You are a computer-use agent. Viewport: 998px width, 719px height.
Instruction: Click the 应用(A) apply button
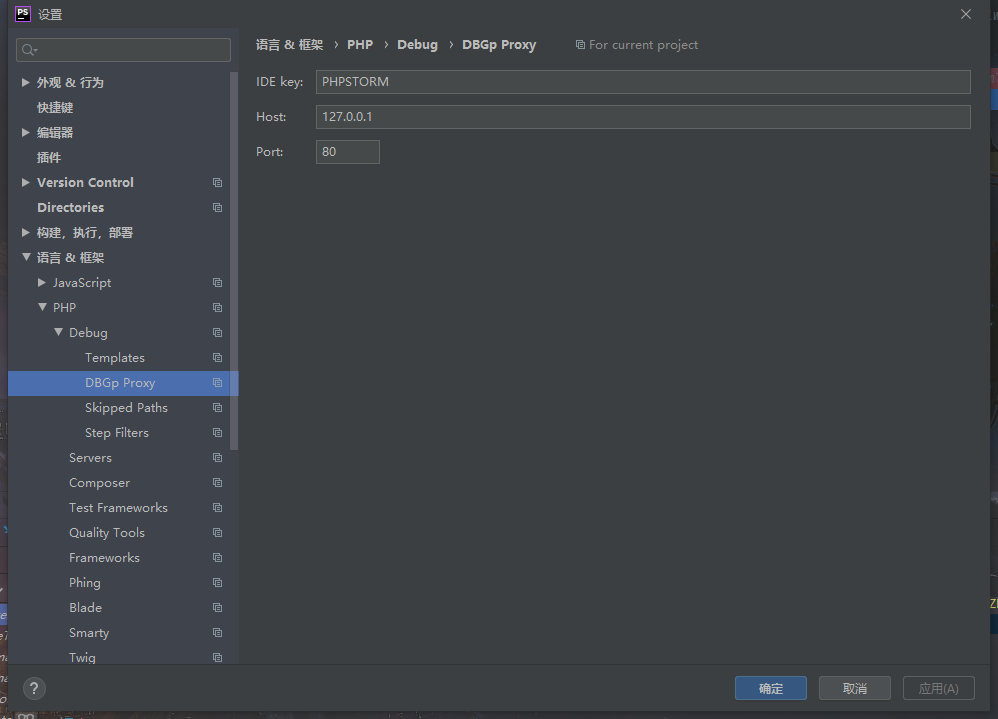pyautogui.click(x=939, y=688)
